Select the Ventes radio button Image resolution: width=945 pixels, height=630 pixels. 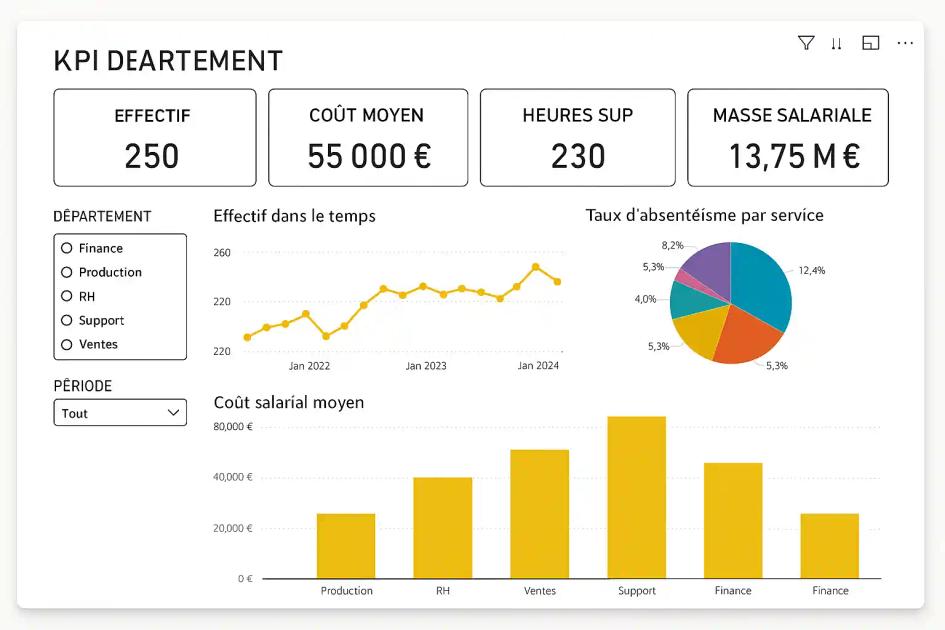tap(65, 344)
